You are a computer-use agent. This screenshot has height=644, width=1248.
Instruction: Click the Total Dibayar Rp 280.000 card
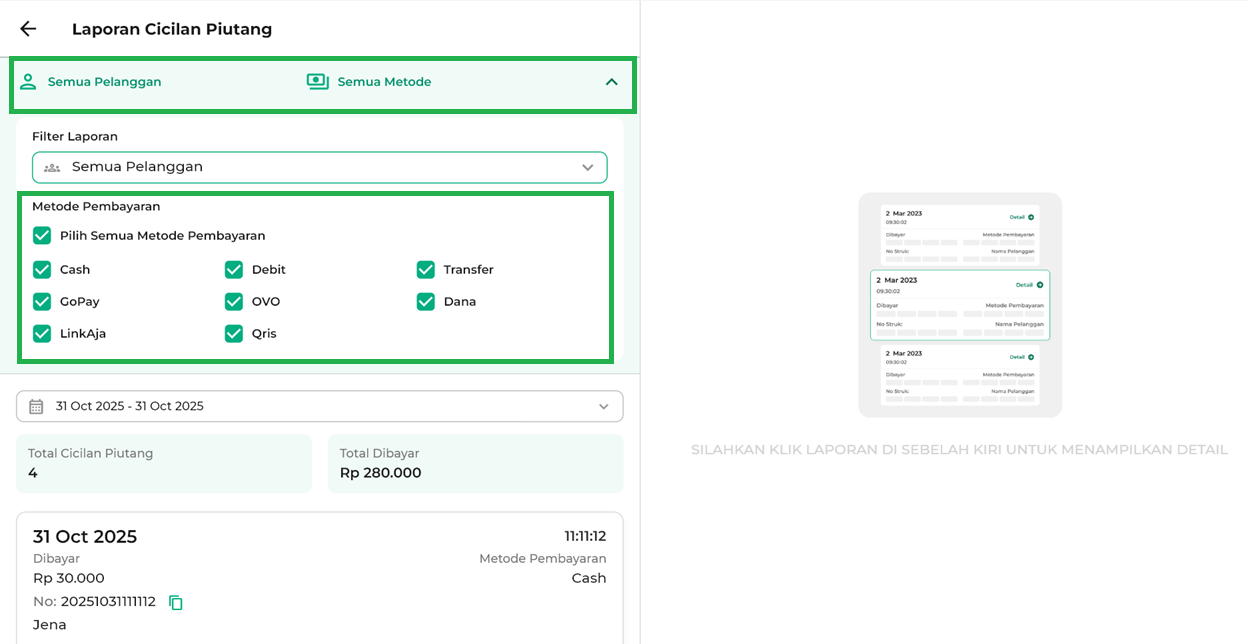tap(475, 463)
